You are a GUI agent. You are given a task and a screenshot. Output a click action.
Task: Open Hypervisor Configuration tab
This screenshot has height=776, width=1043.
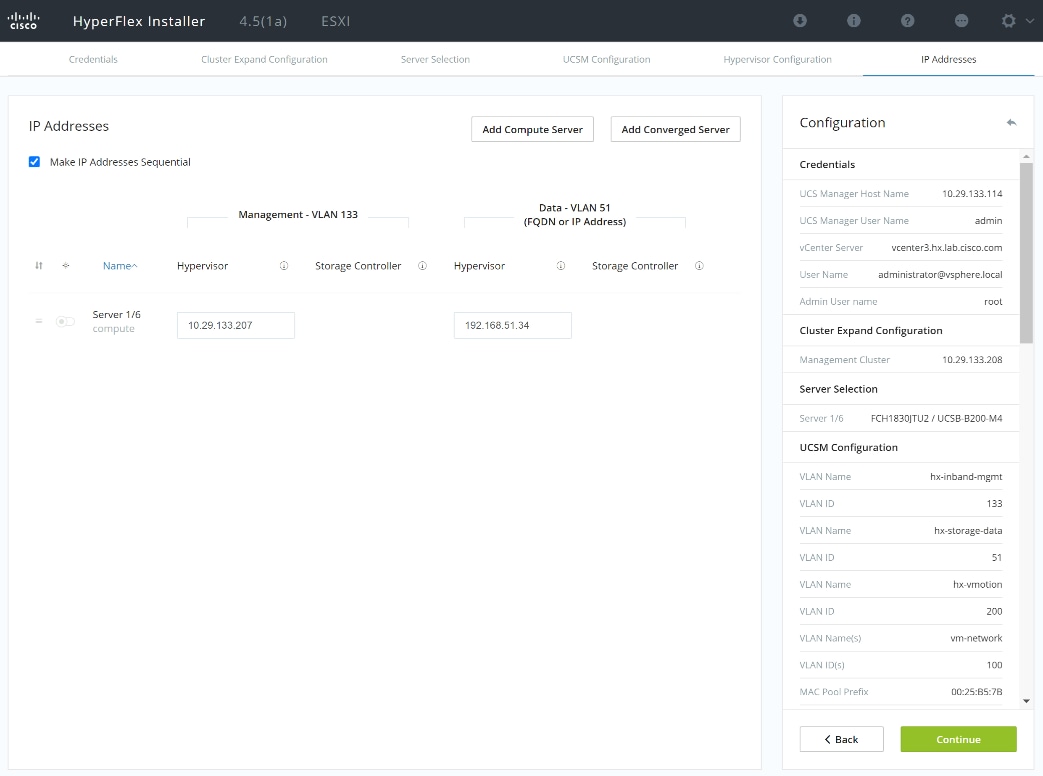coord(778,59)
